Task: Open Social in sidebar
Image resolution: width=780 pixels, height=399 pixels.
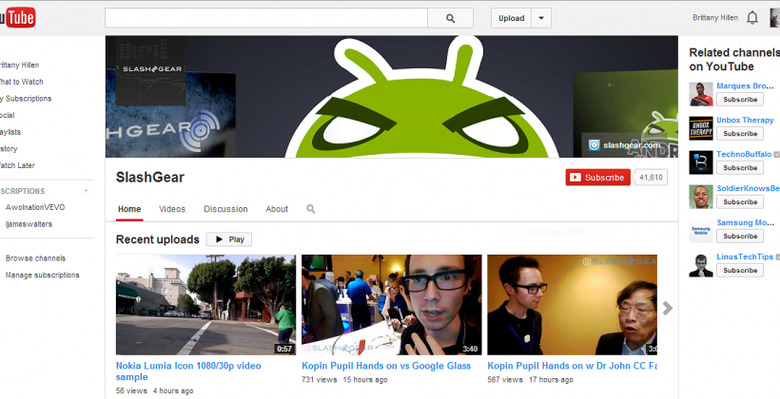Action: (x=7, y=115)
